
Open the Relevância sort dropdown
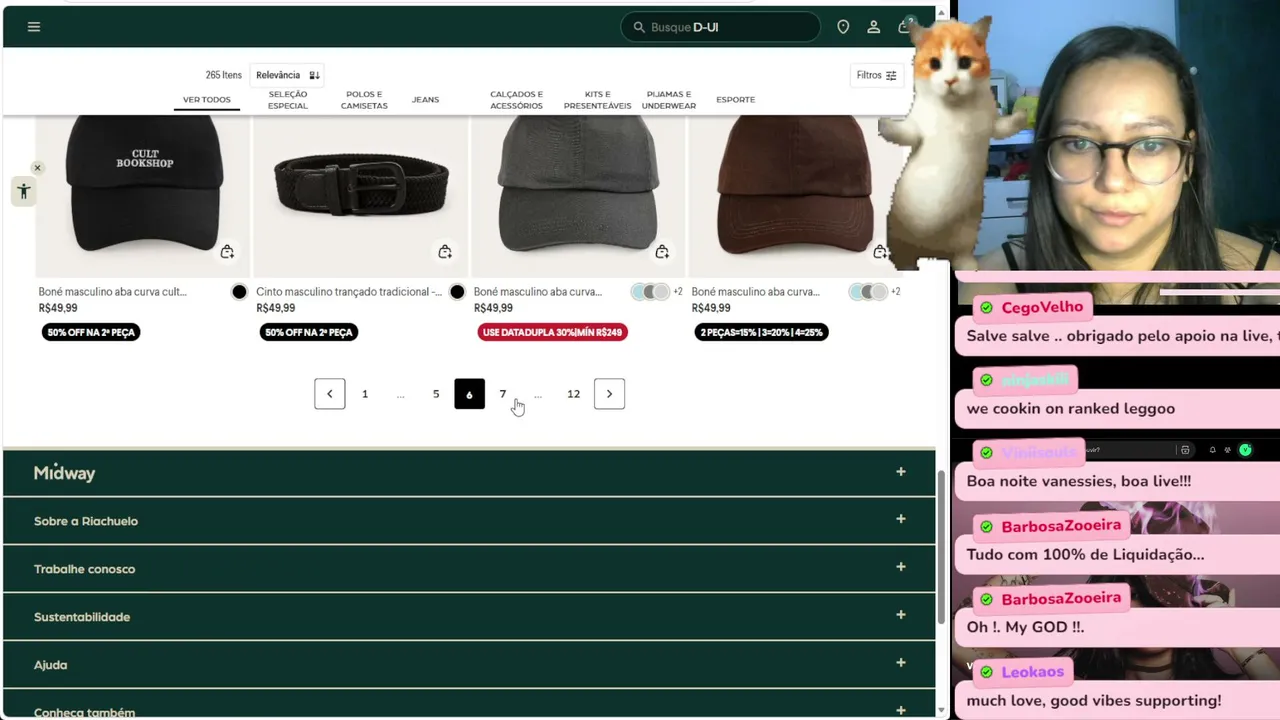287,75
